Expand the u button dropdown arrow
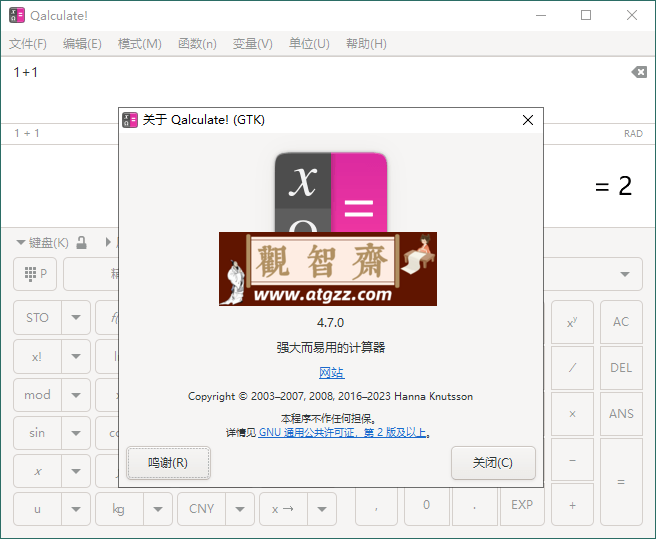This screenshot has height=539, width=656. tap(76, 509)
